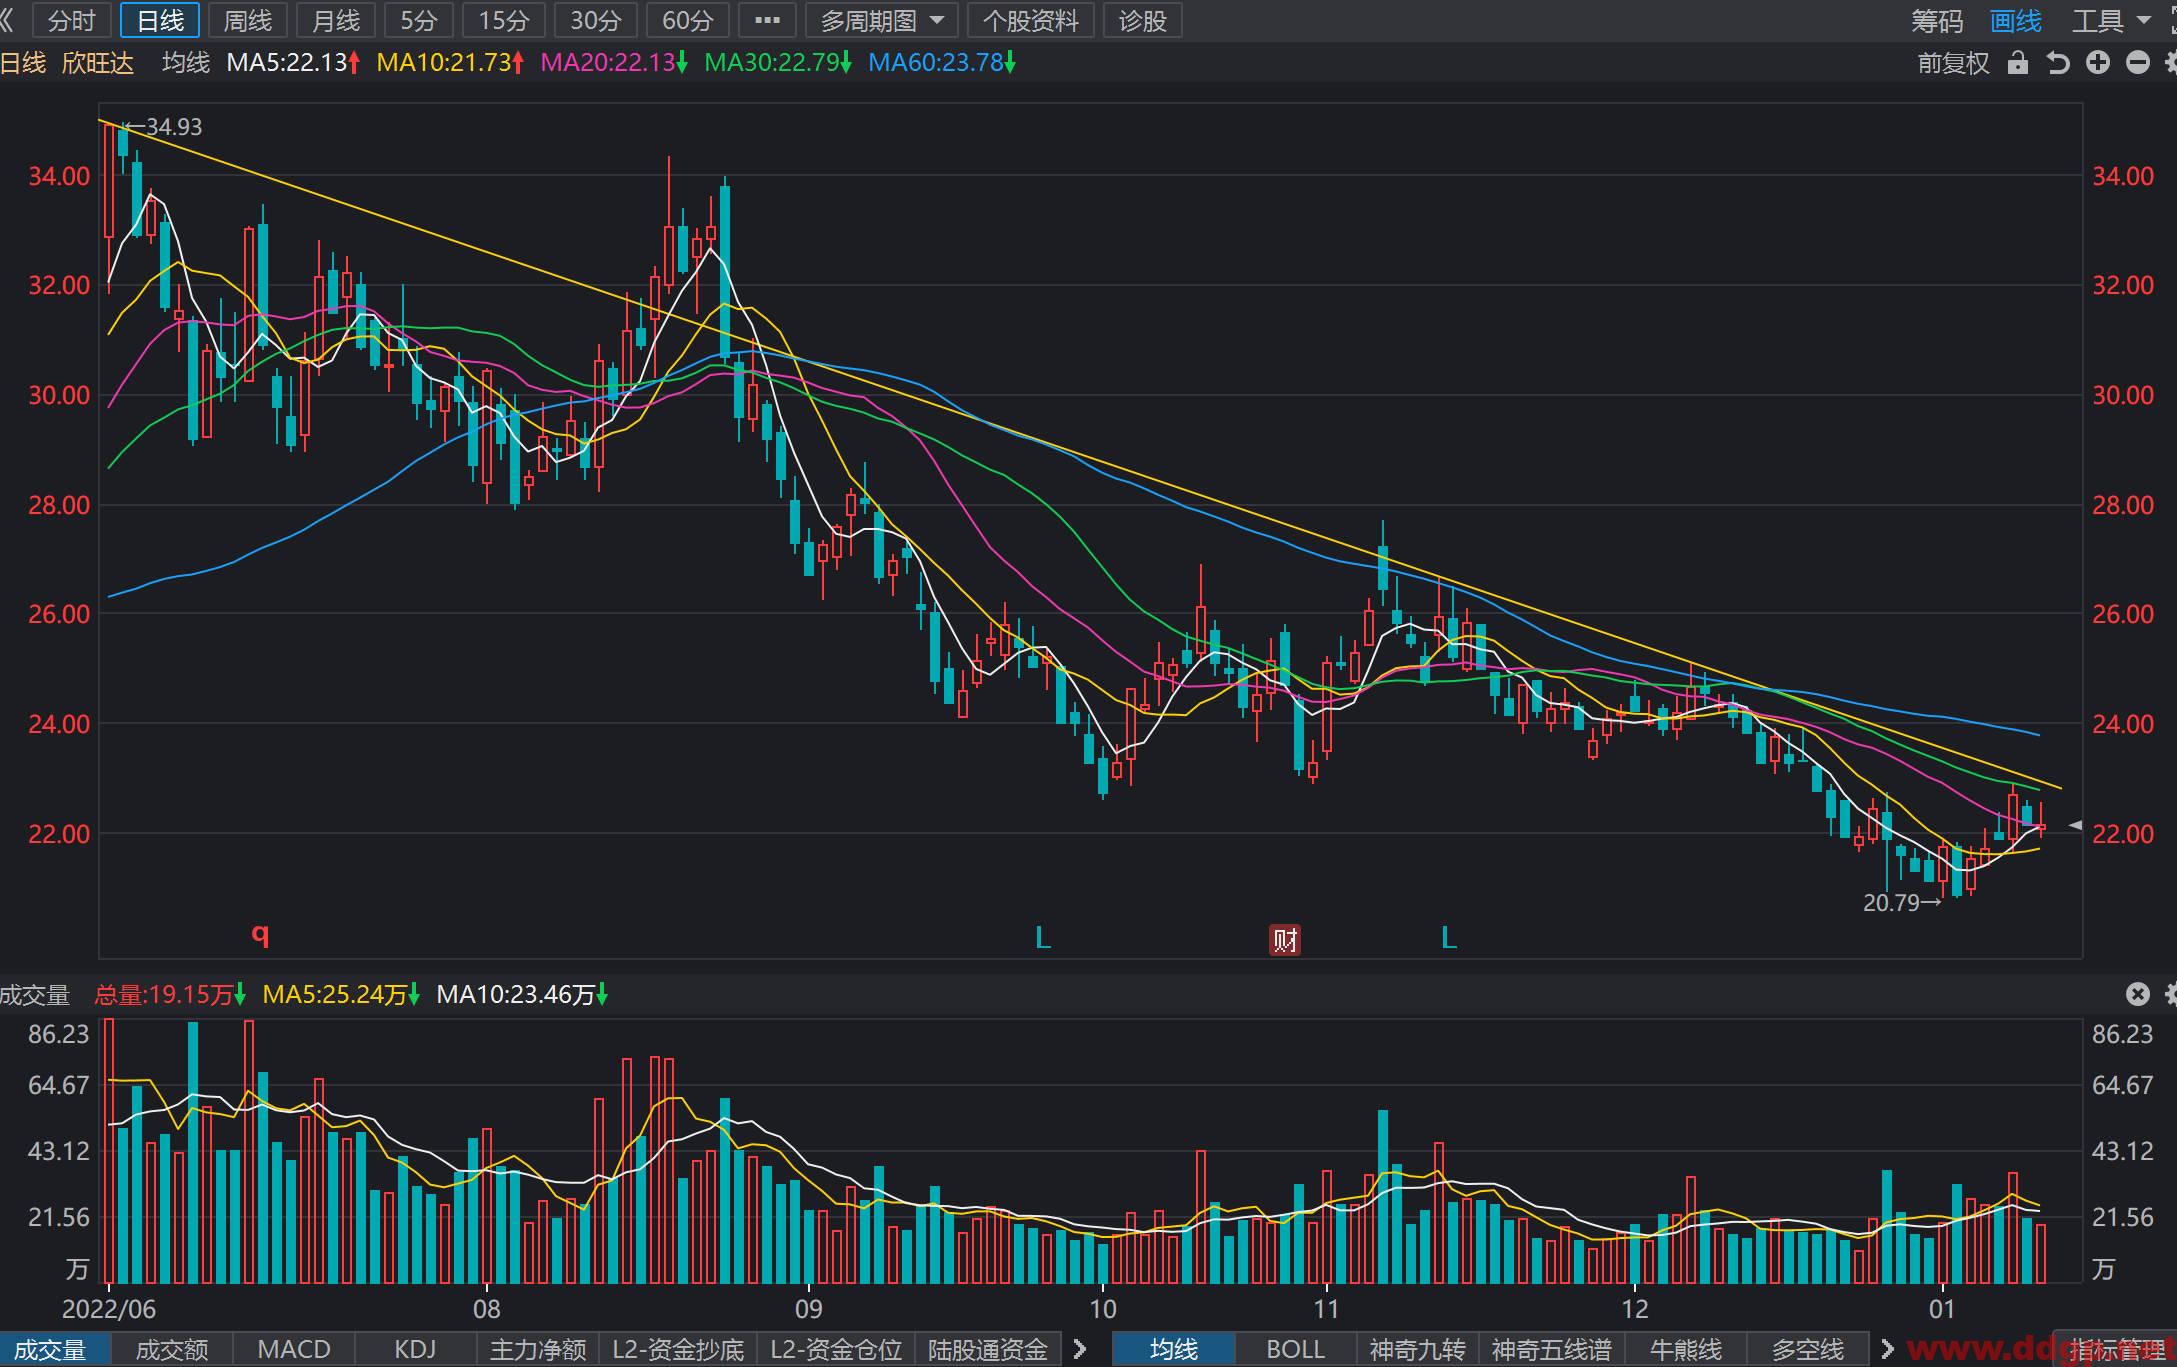2177x1367 pixels.
Task: Select the 陆股通资金 indicator tab
Action: [988, 1350]
